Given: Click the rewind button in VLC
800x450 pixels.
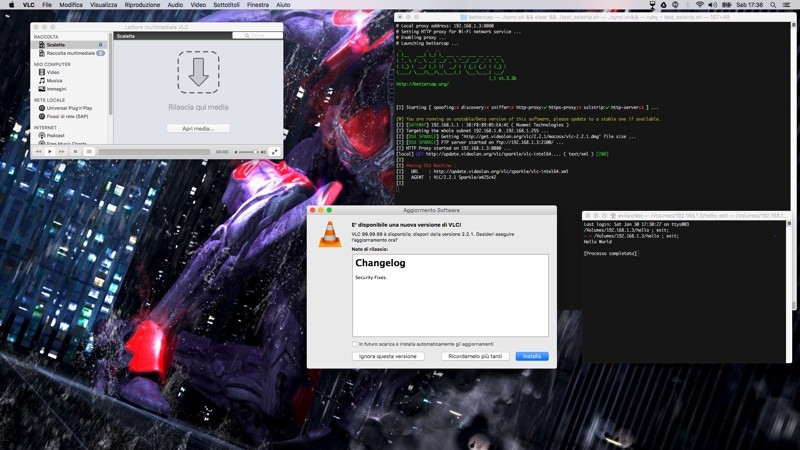Looking at the screenshot, I should [x=38, y=152].
